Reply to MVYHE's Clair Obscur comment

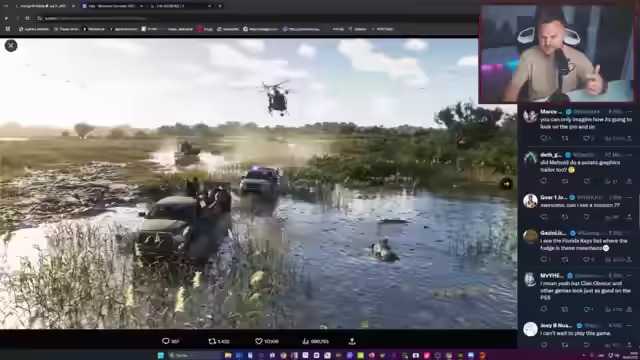(x=544, y=309)
